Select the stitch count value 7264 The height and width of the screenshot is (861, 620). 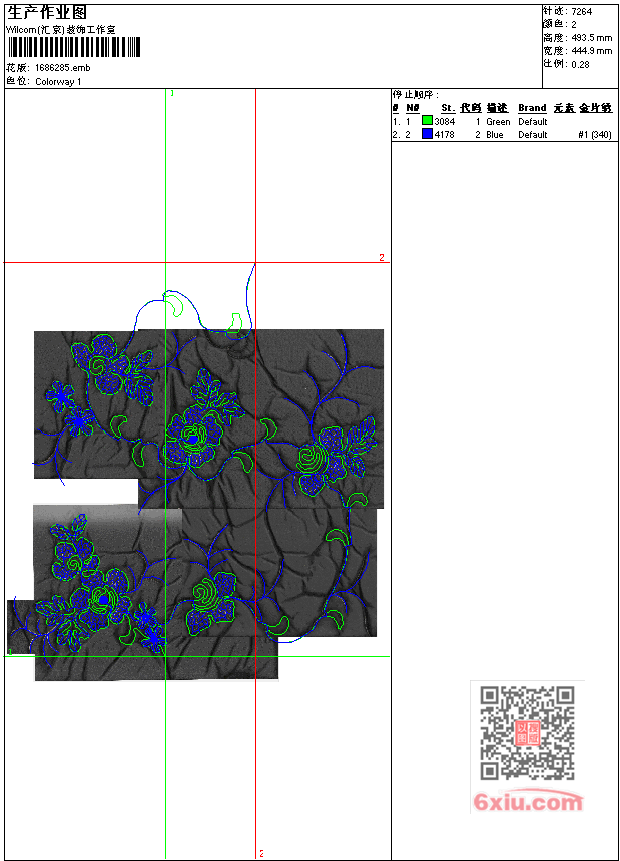(582, 12)
